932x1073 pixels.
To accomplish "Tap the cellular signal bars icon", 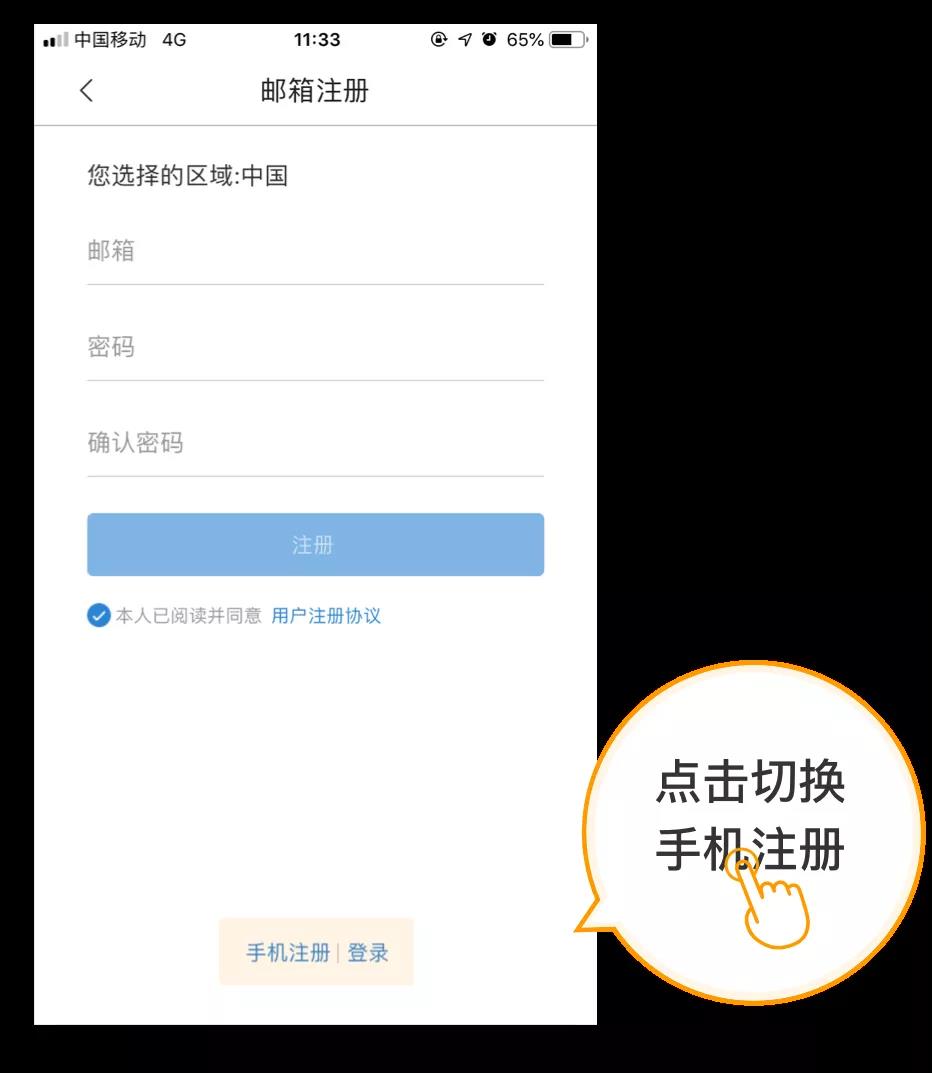I will [x=55, y=40].
